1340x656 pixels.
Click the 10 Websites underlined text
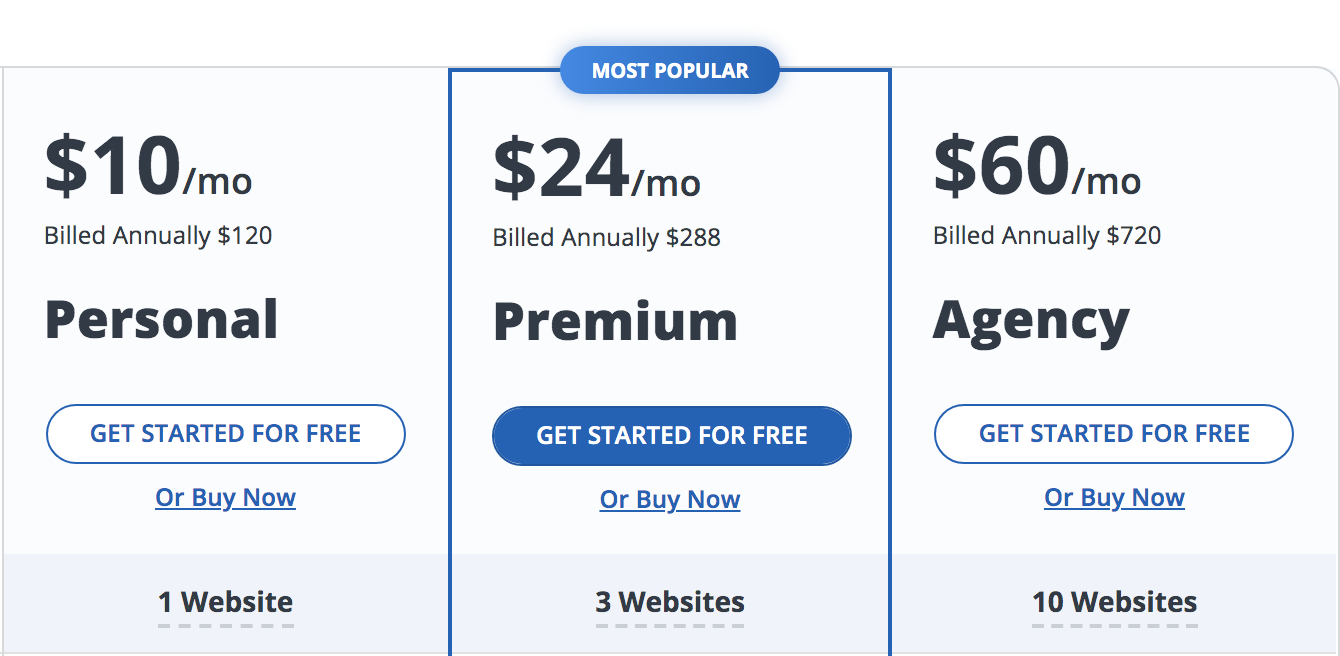(x=1114, y=602)
